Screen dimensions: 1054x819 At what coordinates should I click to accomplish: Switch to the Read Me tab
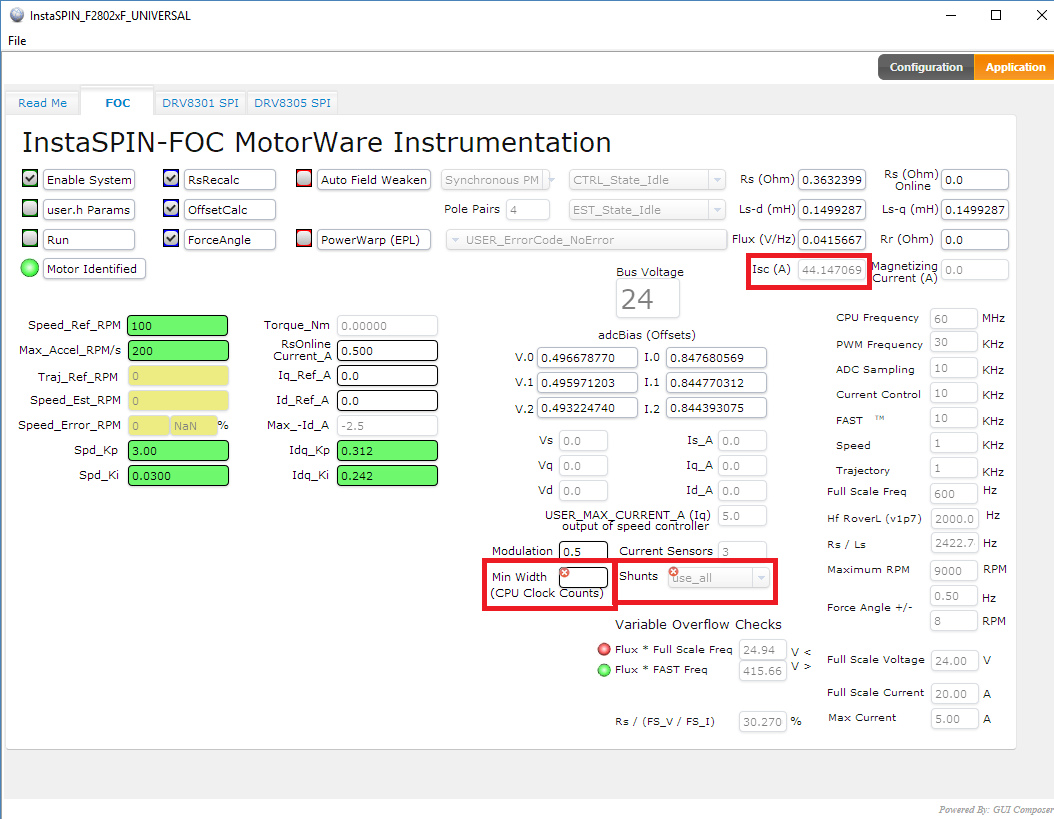pos(42,103)
